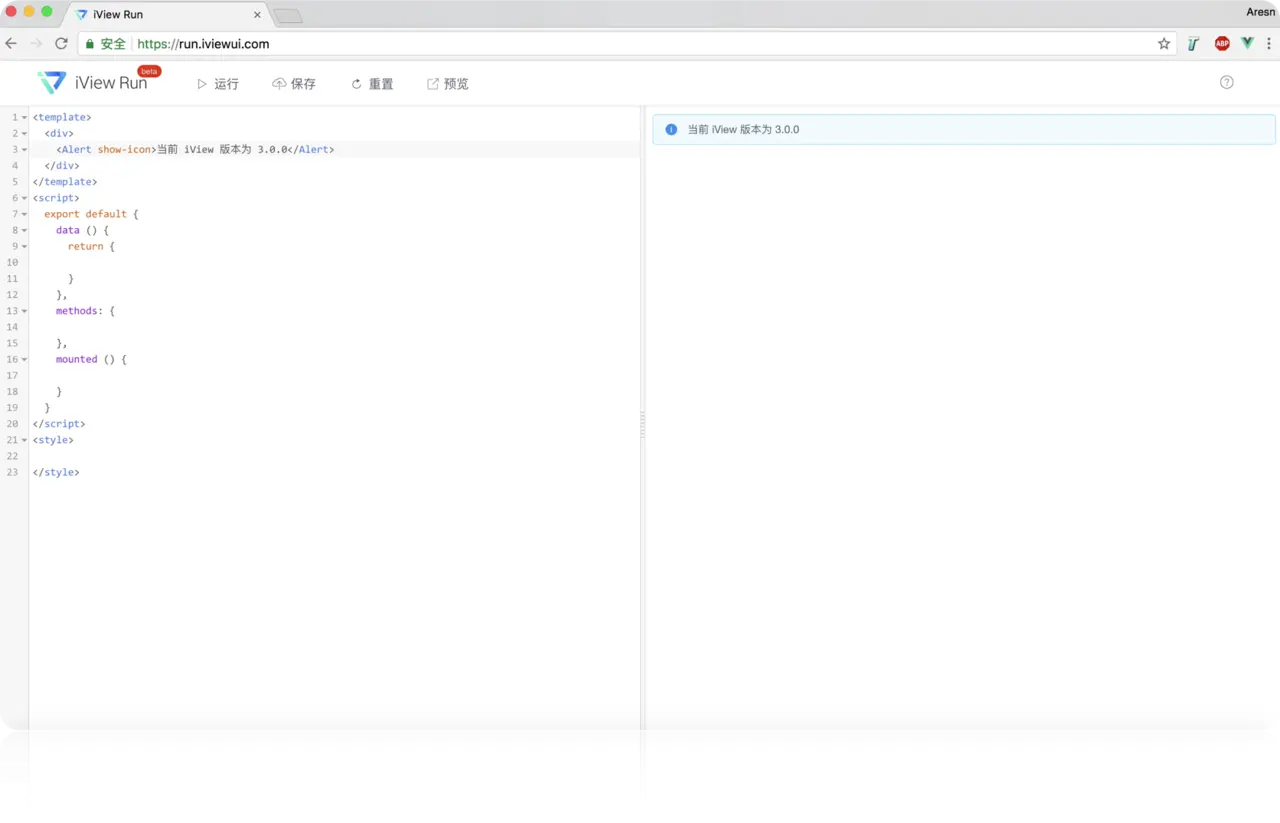The width and height of the screenshot is (1280, 823).
Task: Go back in browser history
Action: click(11, 44)
